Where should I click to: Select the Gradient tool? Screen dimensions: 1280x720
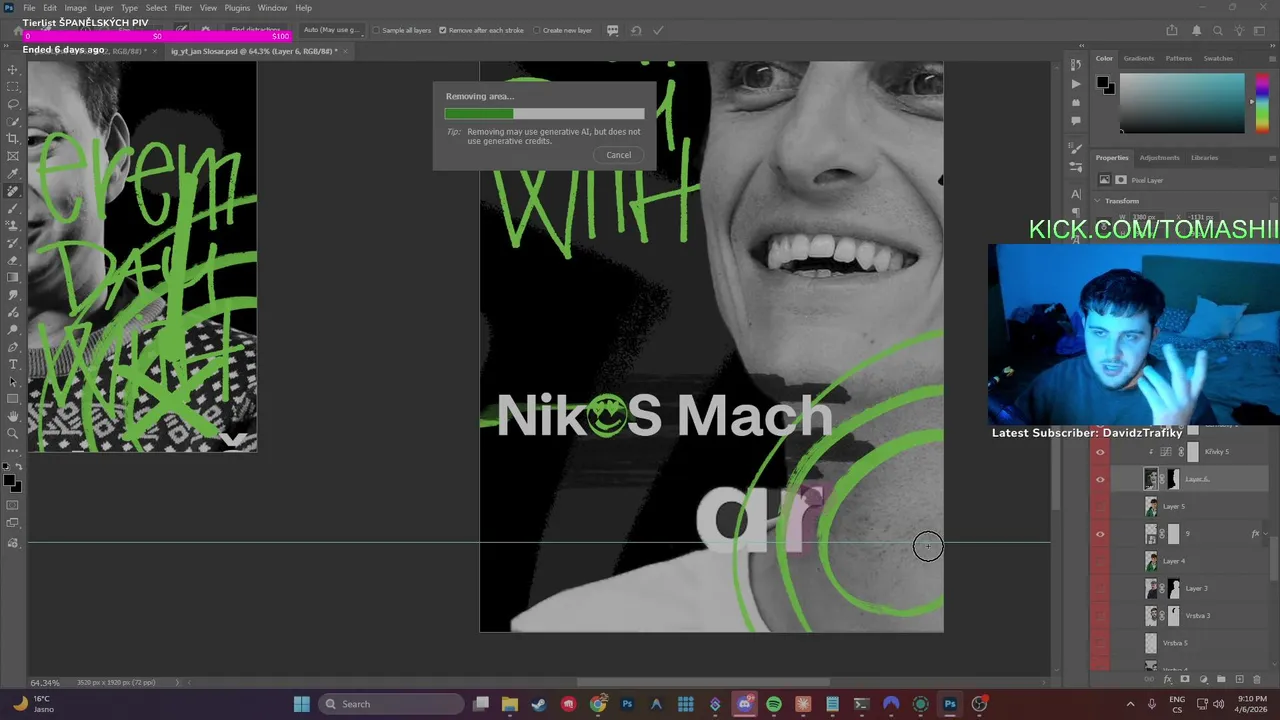pos(13,277)
